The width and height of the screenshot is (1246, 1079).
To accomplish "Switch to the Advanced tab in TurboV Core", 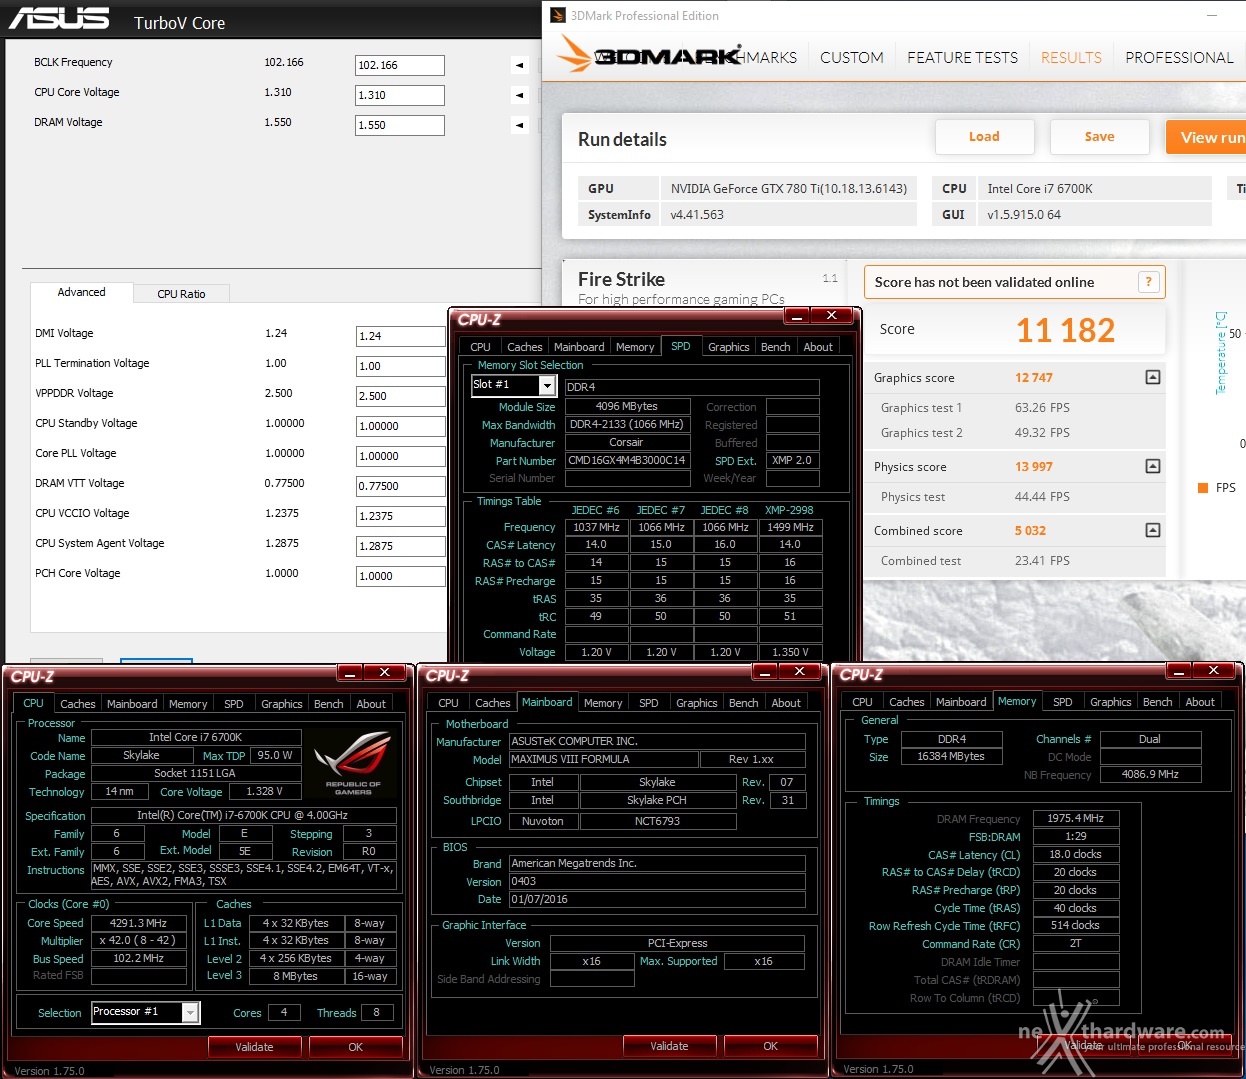I will [x=81, y=292].
